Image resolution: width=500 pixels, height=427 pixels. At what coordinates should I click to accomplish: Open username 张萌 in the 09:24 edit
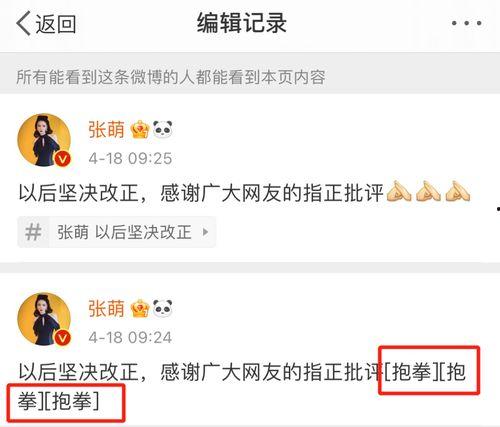pos(106,309)
